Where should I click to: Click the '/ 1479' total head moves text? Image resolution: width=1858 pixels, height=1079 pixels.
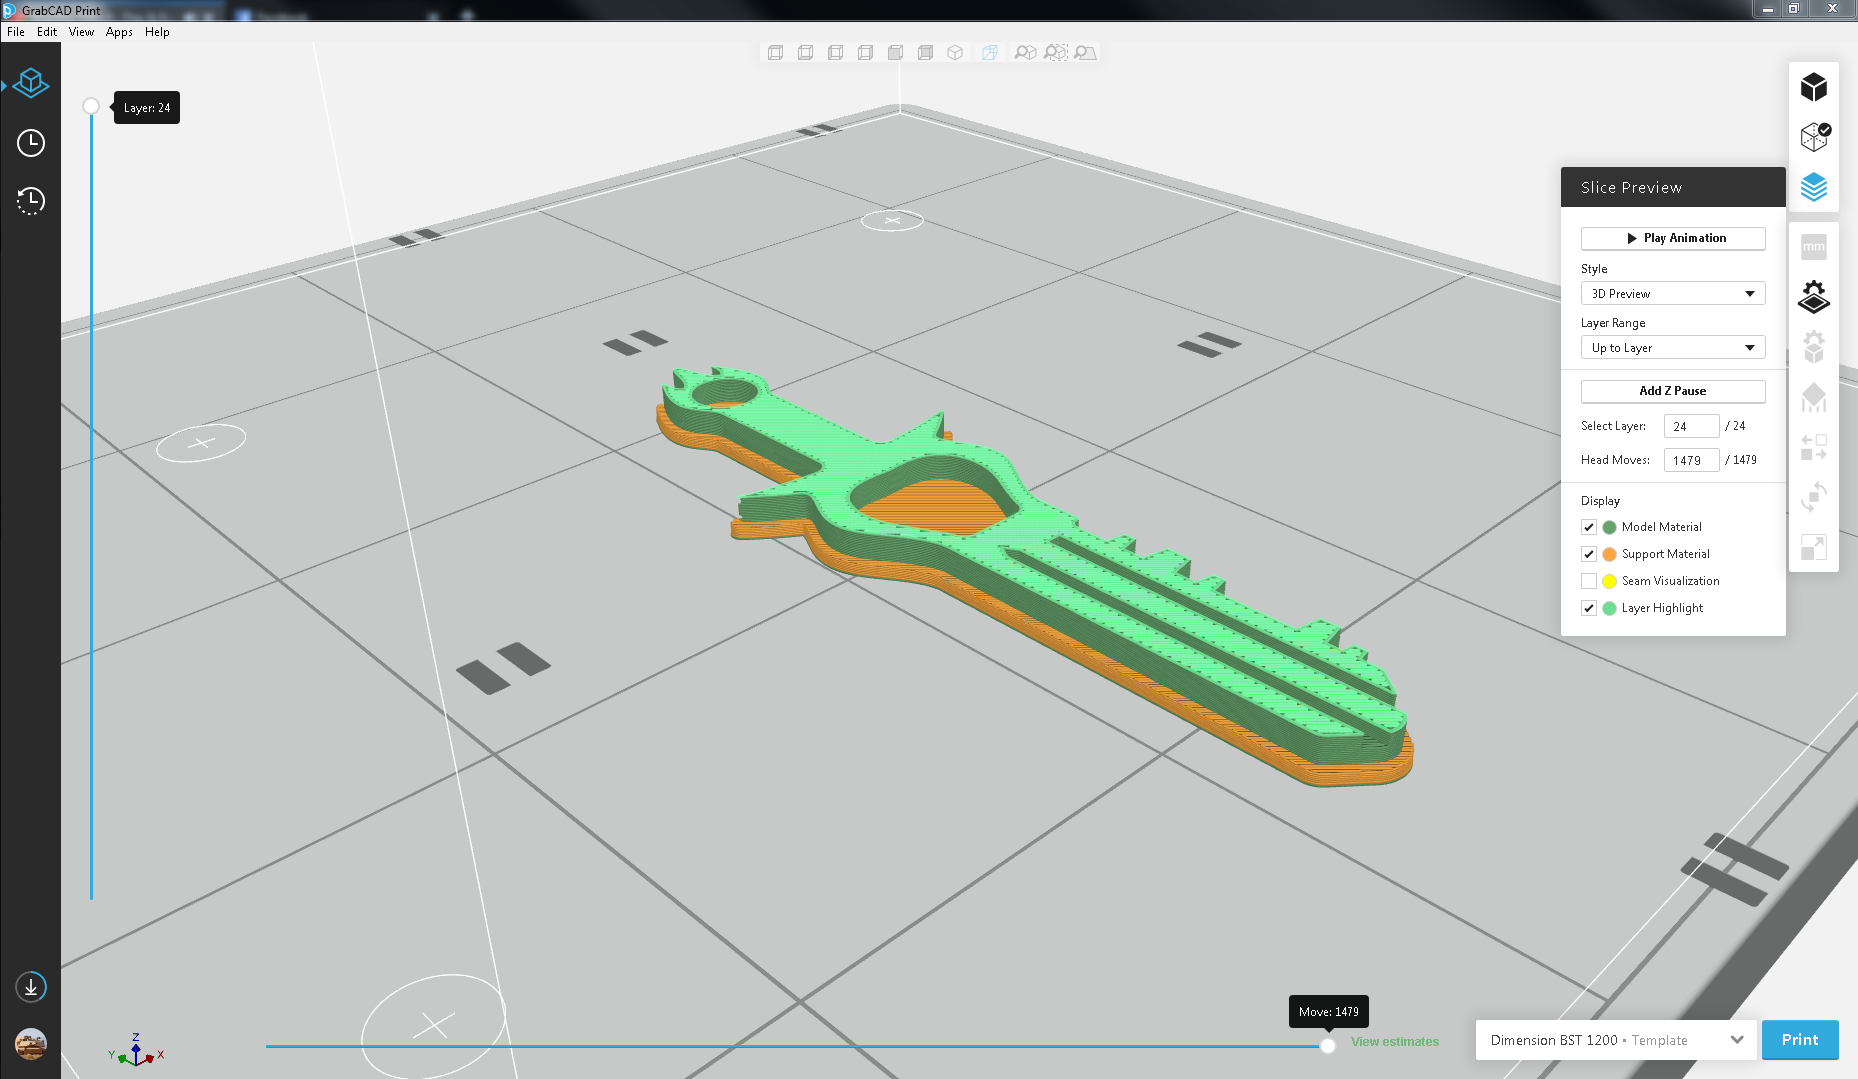coord(1741,460)
